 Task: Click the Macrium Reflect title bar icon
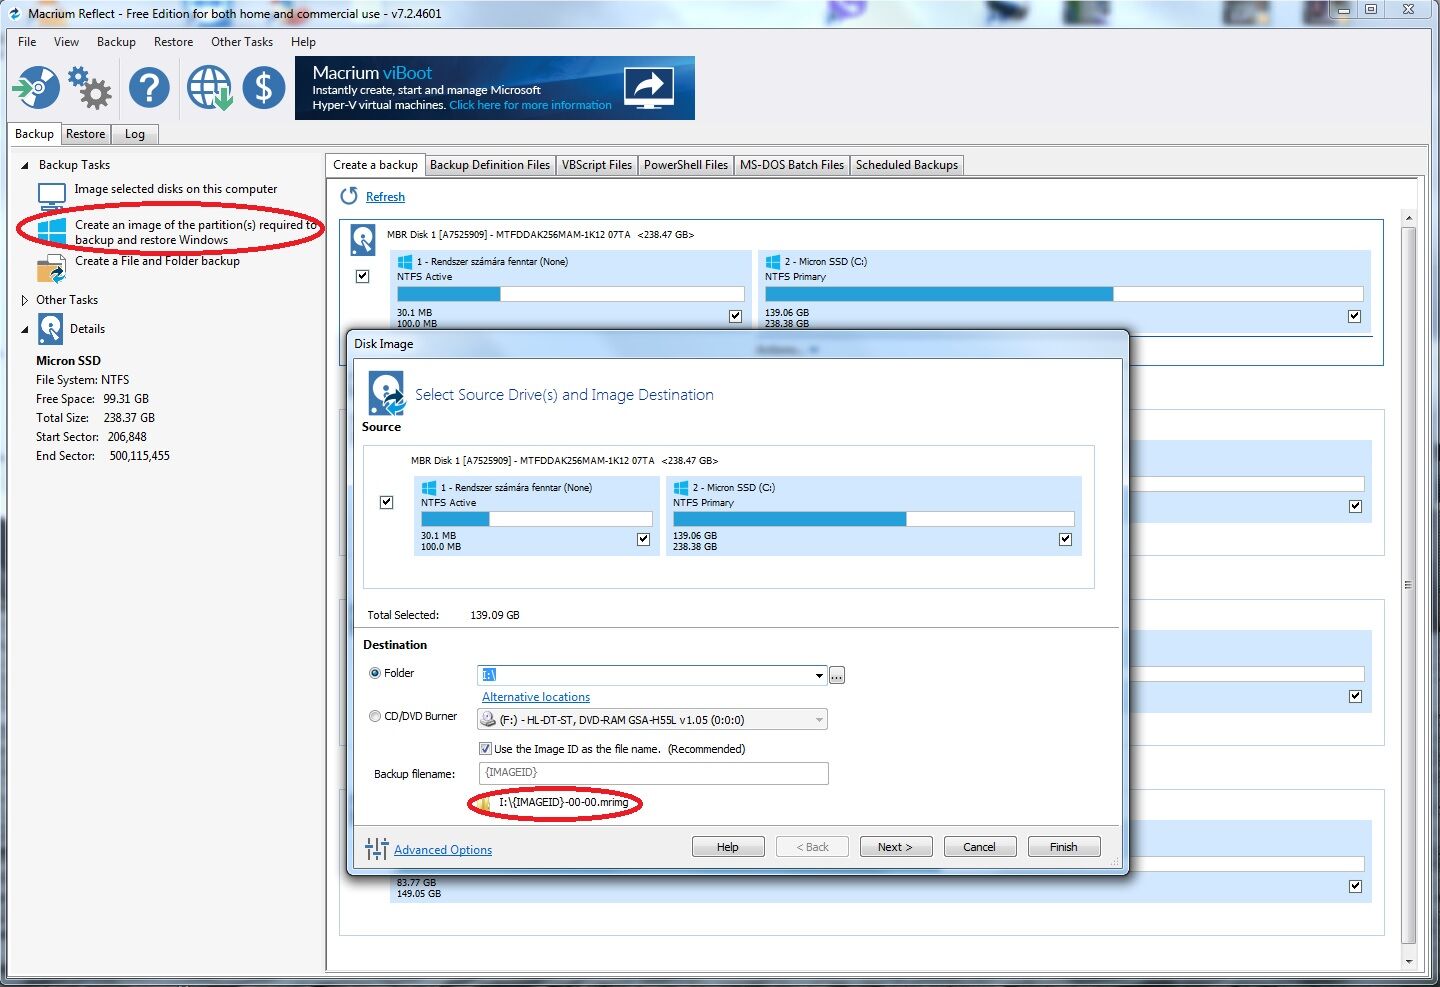(15, 14)
